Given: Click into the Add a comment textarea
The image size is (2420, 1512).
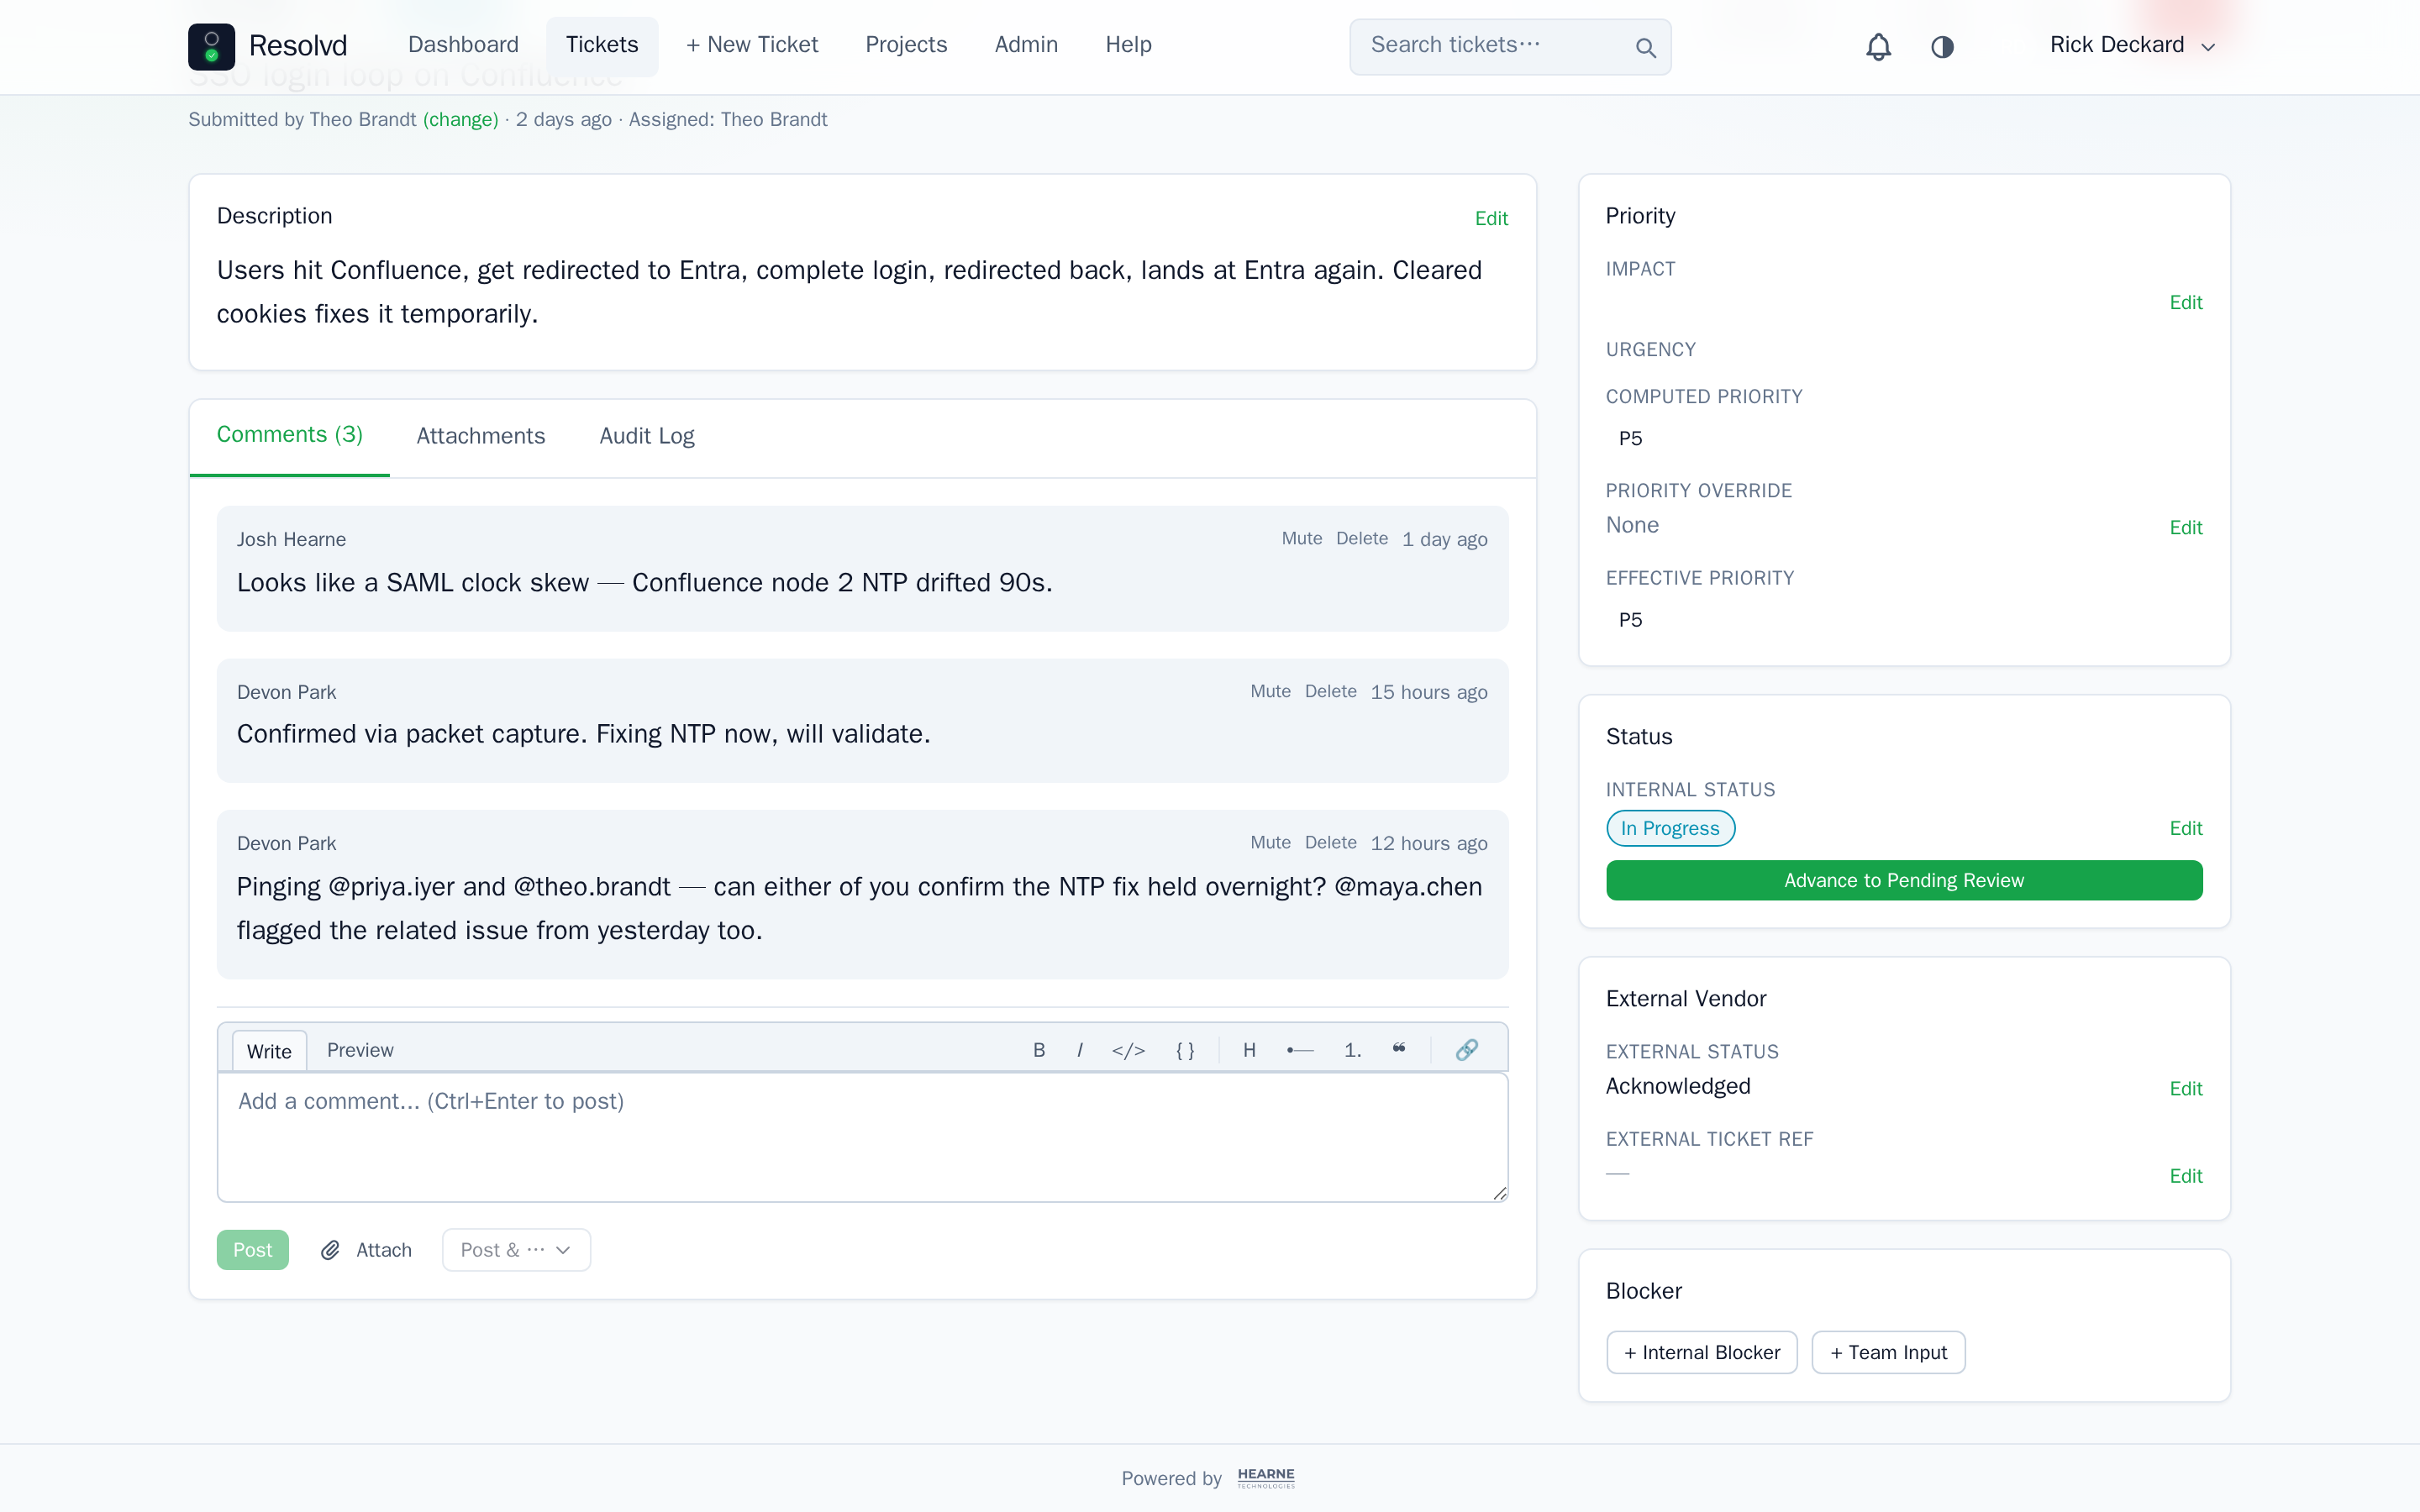Looking at the screenshot, I should point(862,1137).
